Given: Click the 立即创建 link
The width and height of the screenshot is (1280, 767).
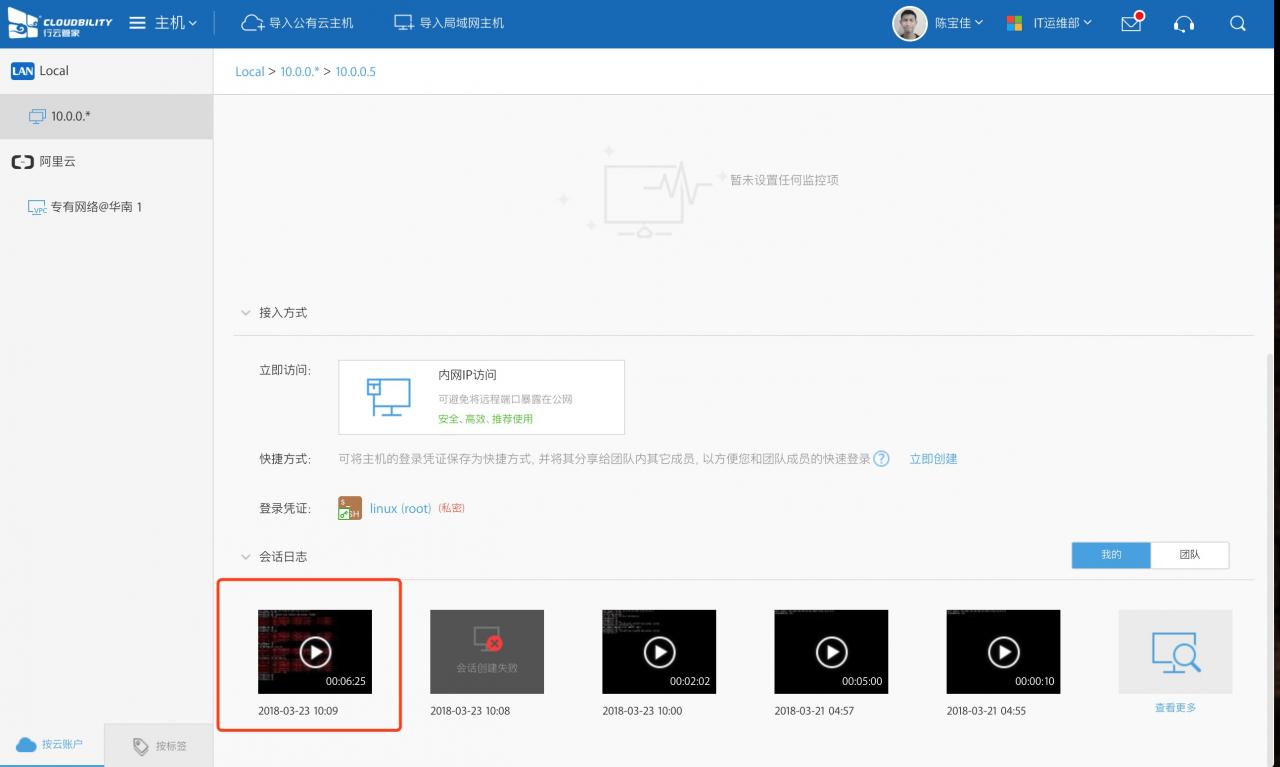Looking at the screenshot, I should 933,459.
